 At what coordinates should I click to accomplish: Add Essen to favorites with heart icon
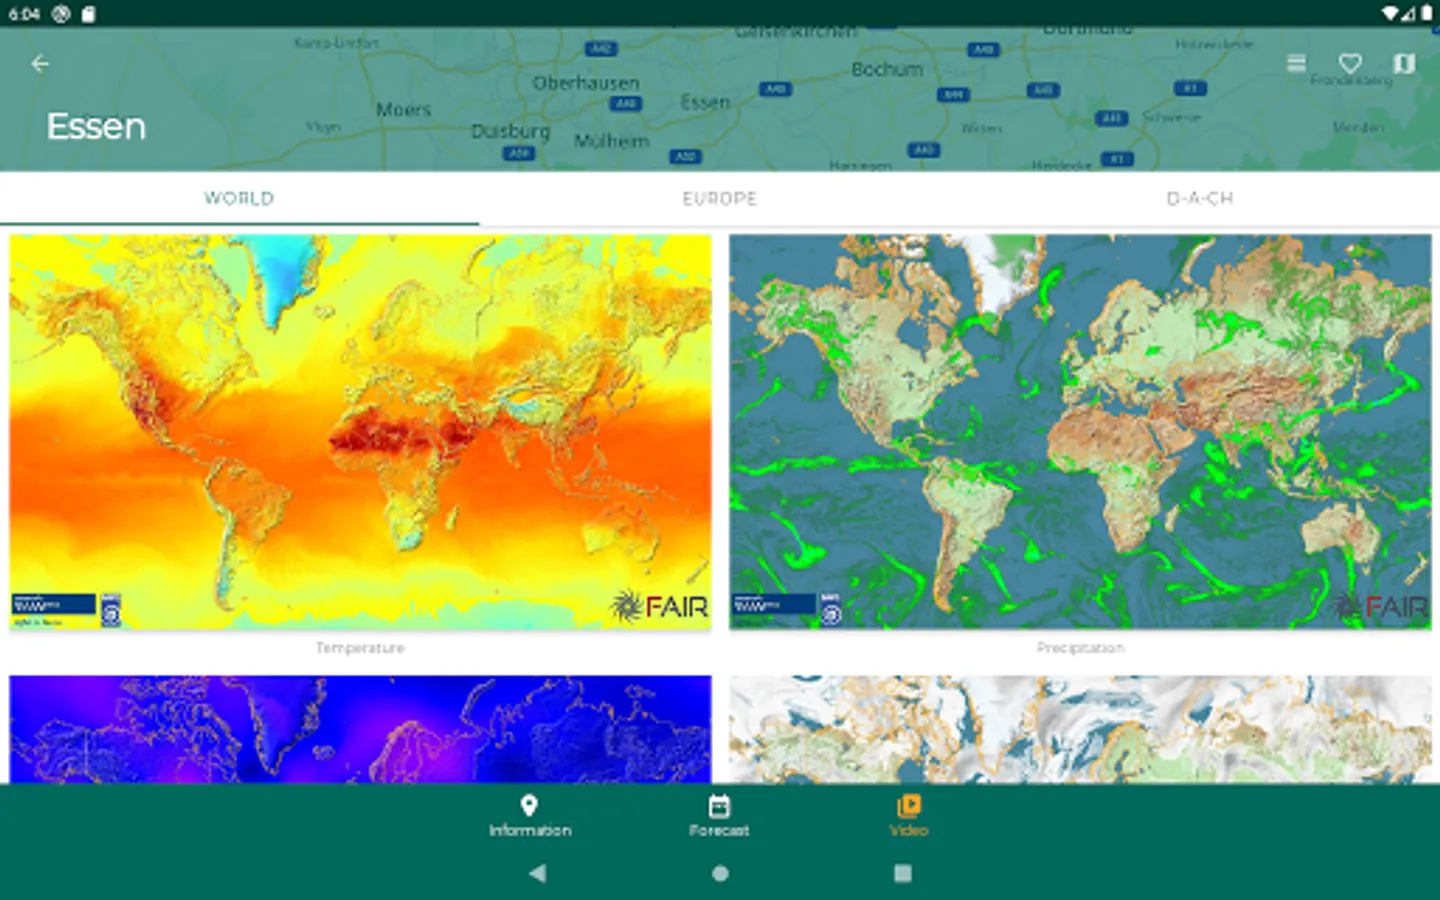(x=1350, y=64)
